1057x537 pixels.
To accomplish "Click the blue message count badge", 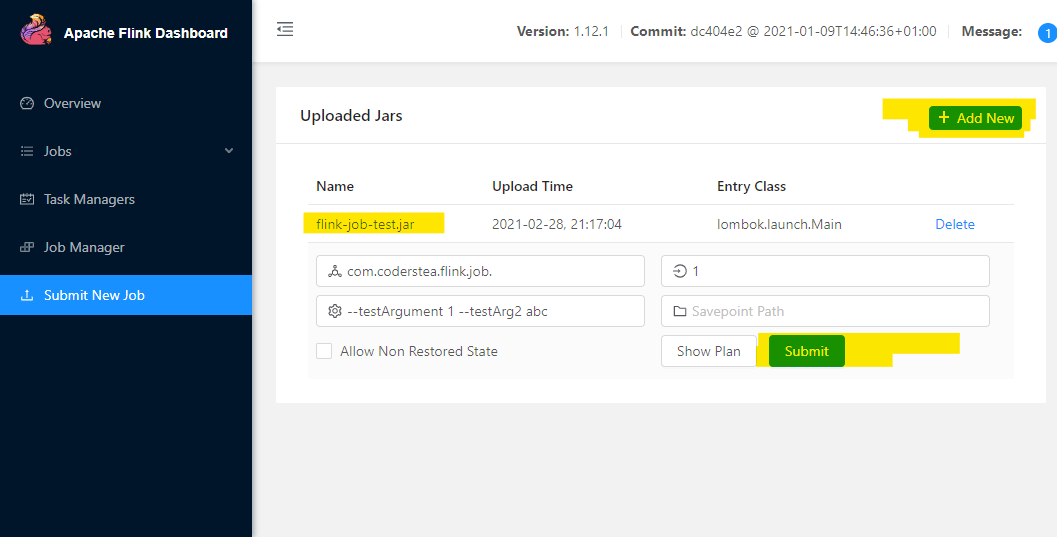I will (x=1047, y=32).
